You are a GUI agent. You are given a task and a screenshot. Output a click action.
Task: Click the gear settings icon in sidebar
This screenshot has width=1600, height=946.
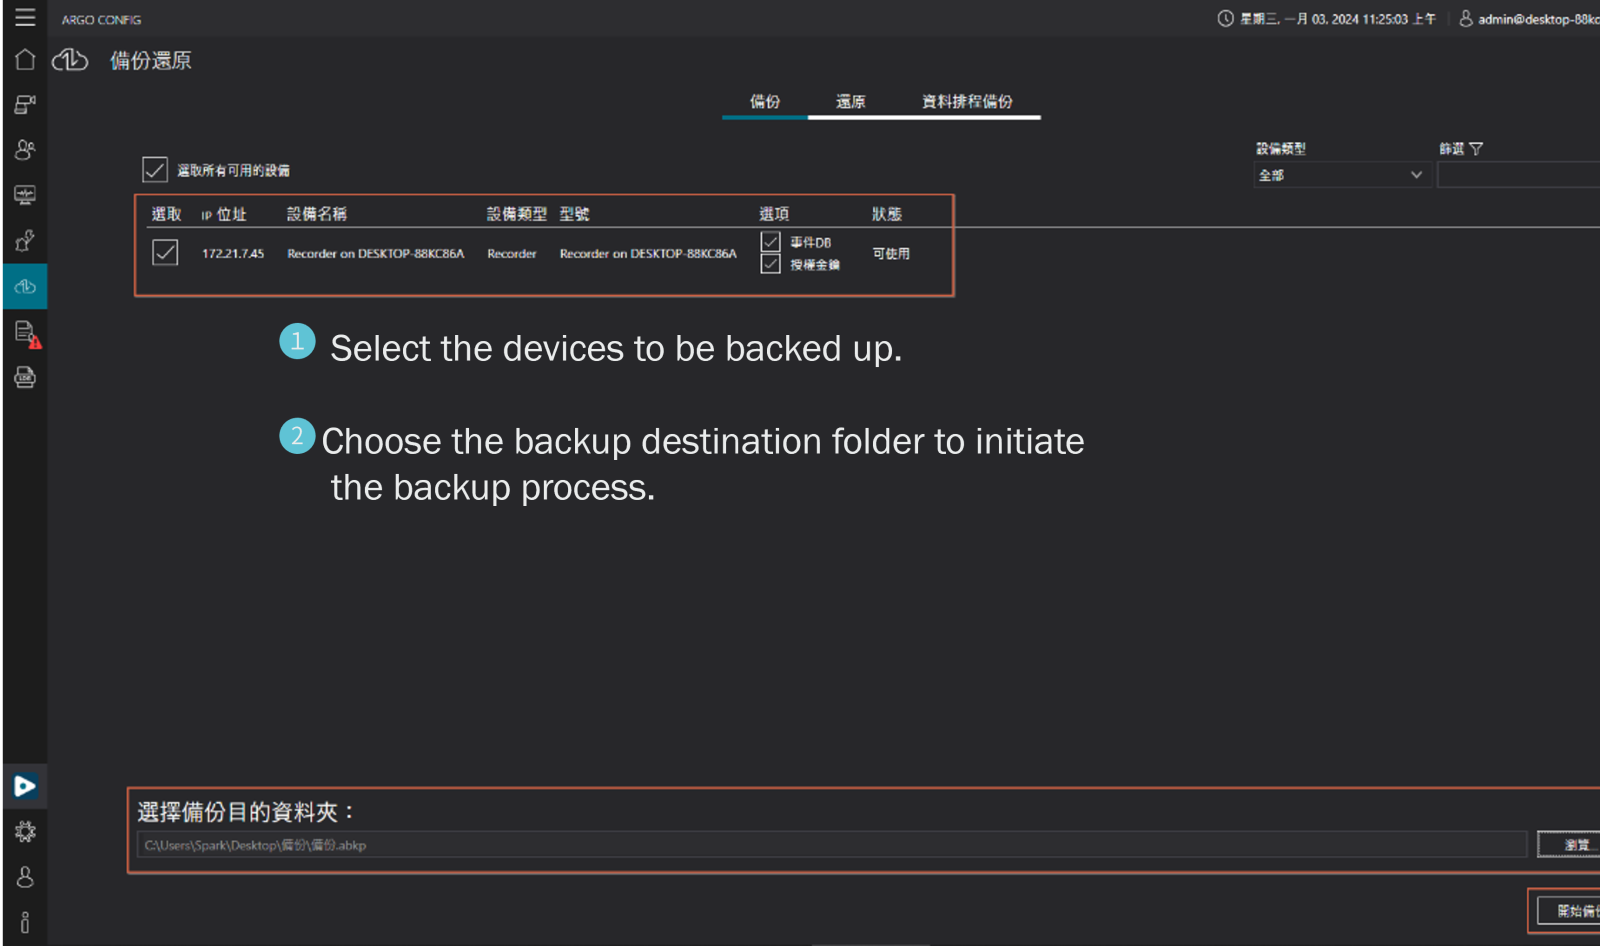click(25, 832)
